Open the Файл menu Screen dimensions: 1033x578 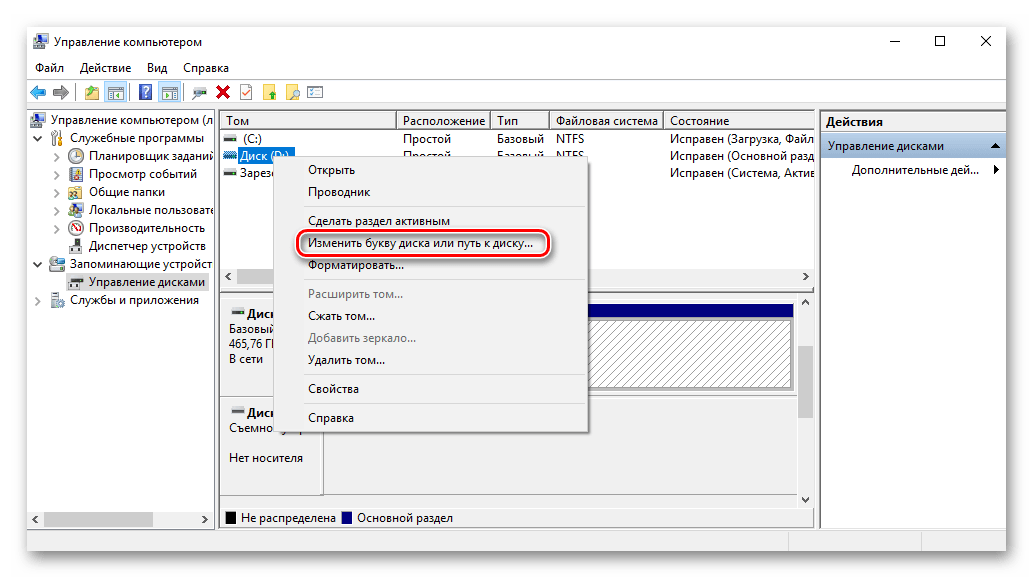tap(49, 68)
